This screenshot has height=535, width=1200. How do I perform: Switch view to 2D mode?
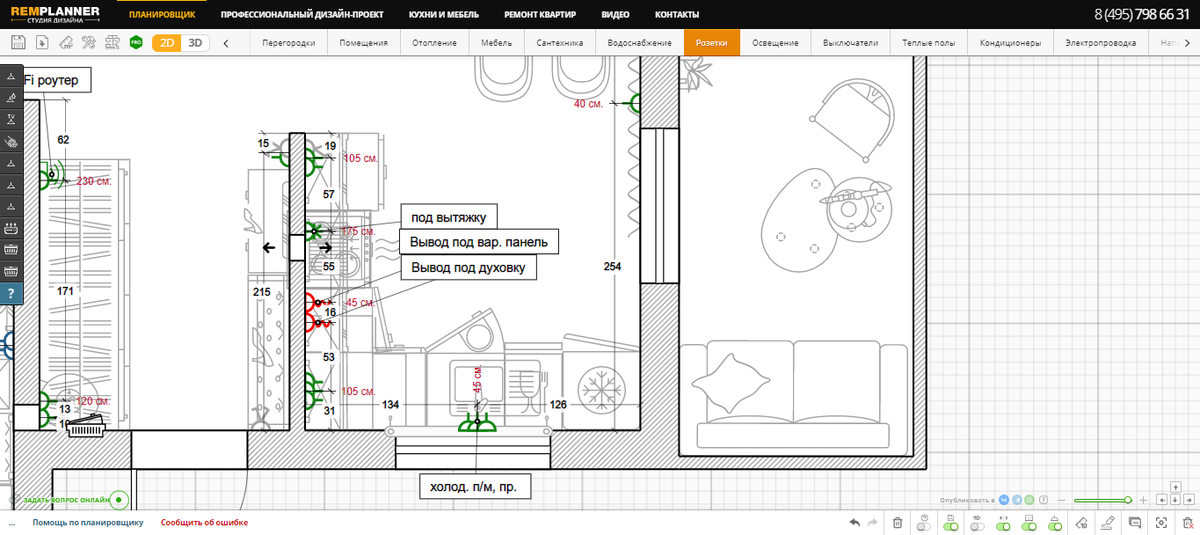pos(167,42)
